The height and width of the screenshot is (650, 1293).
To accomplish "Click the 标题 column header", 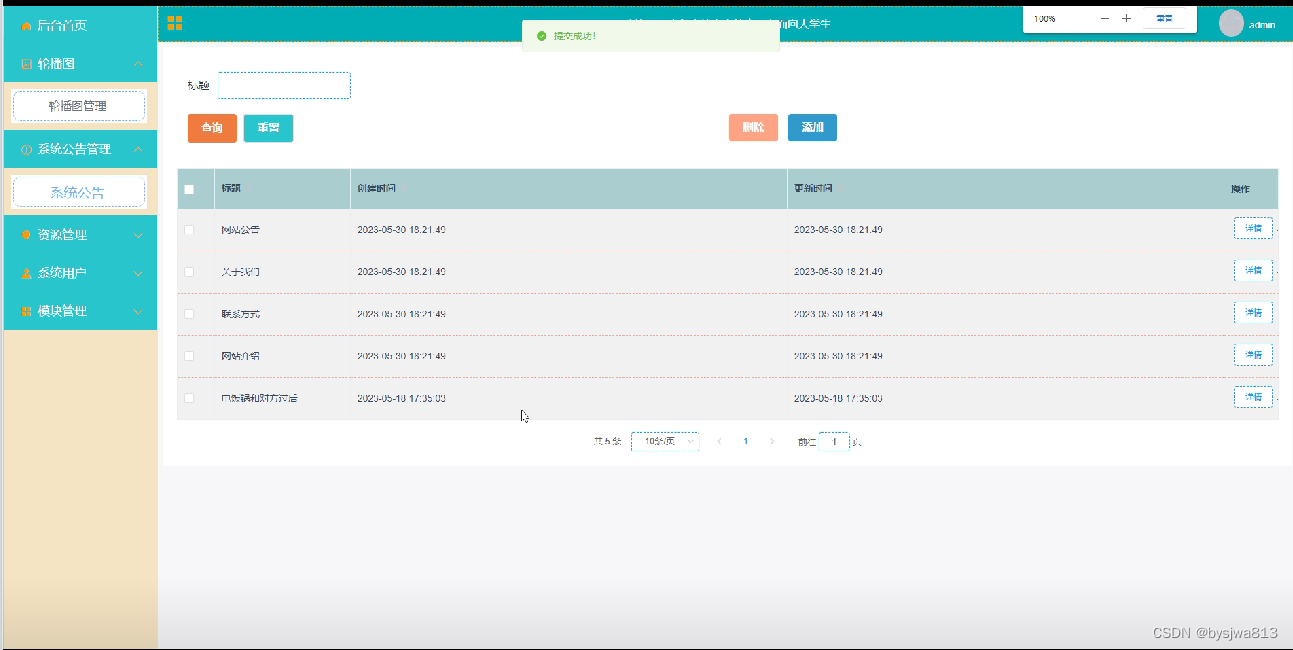I will pos(231,189).
